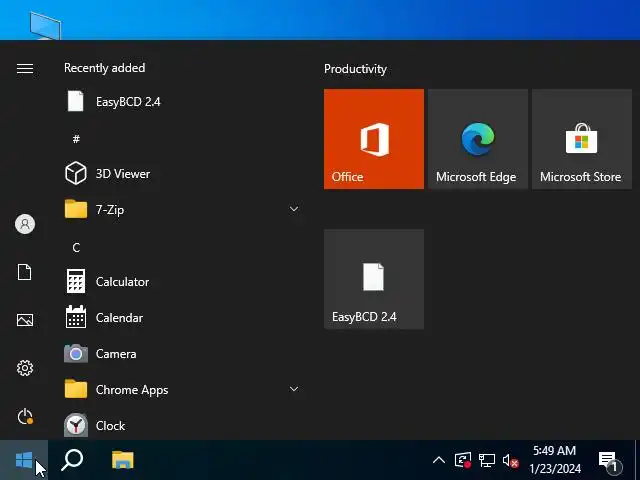Open the Calendar app
The image size is (640, 480).
point(181,318)
